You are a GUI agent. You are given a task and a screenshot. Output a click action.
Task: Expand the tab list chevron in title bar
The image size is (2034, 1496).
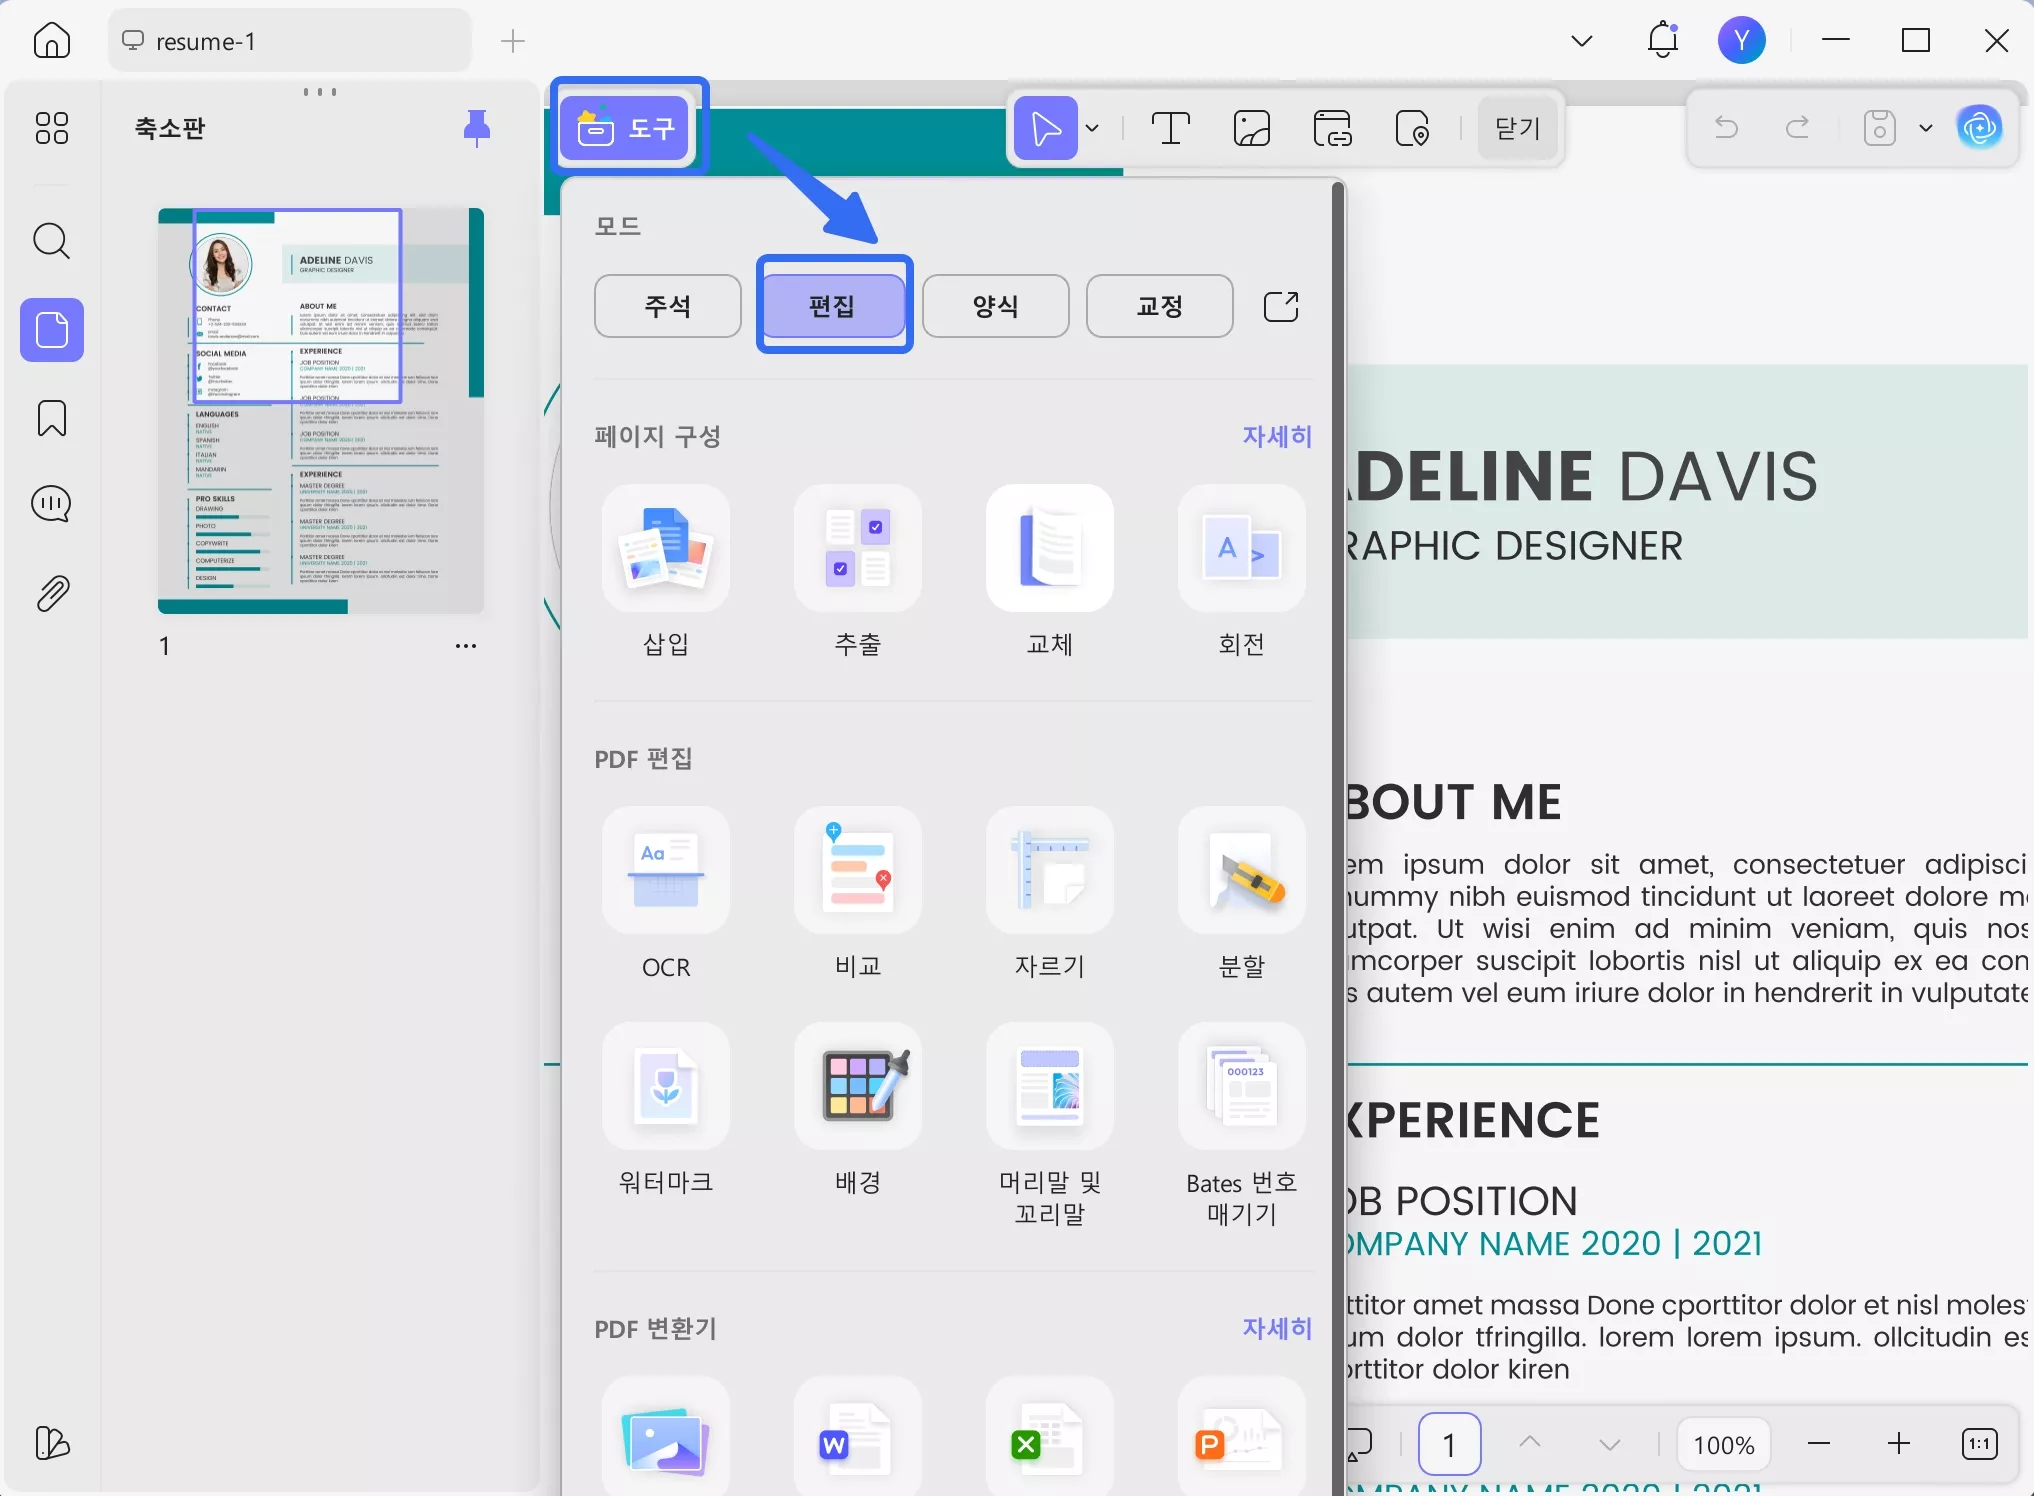click(1581, 41)
